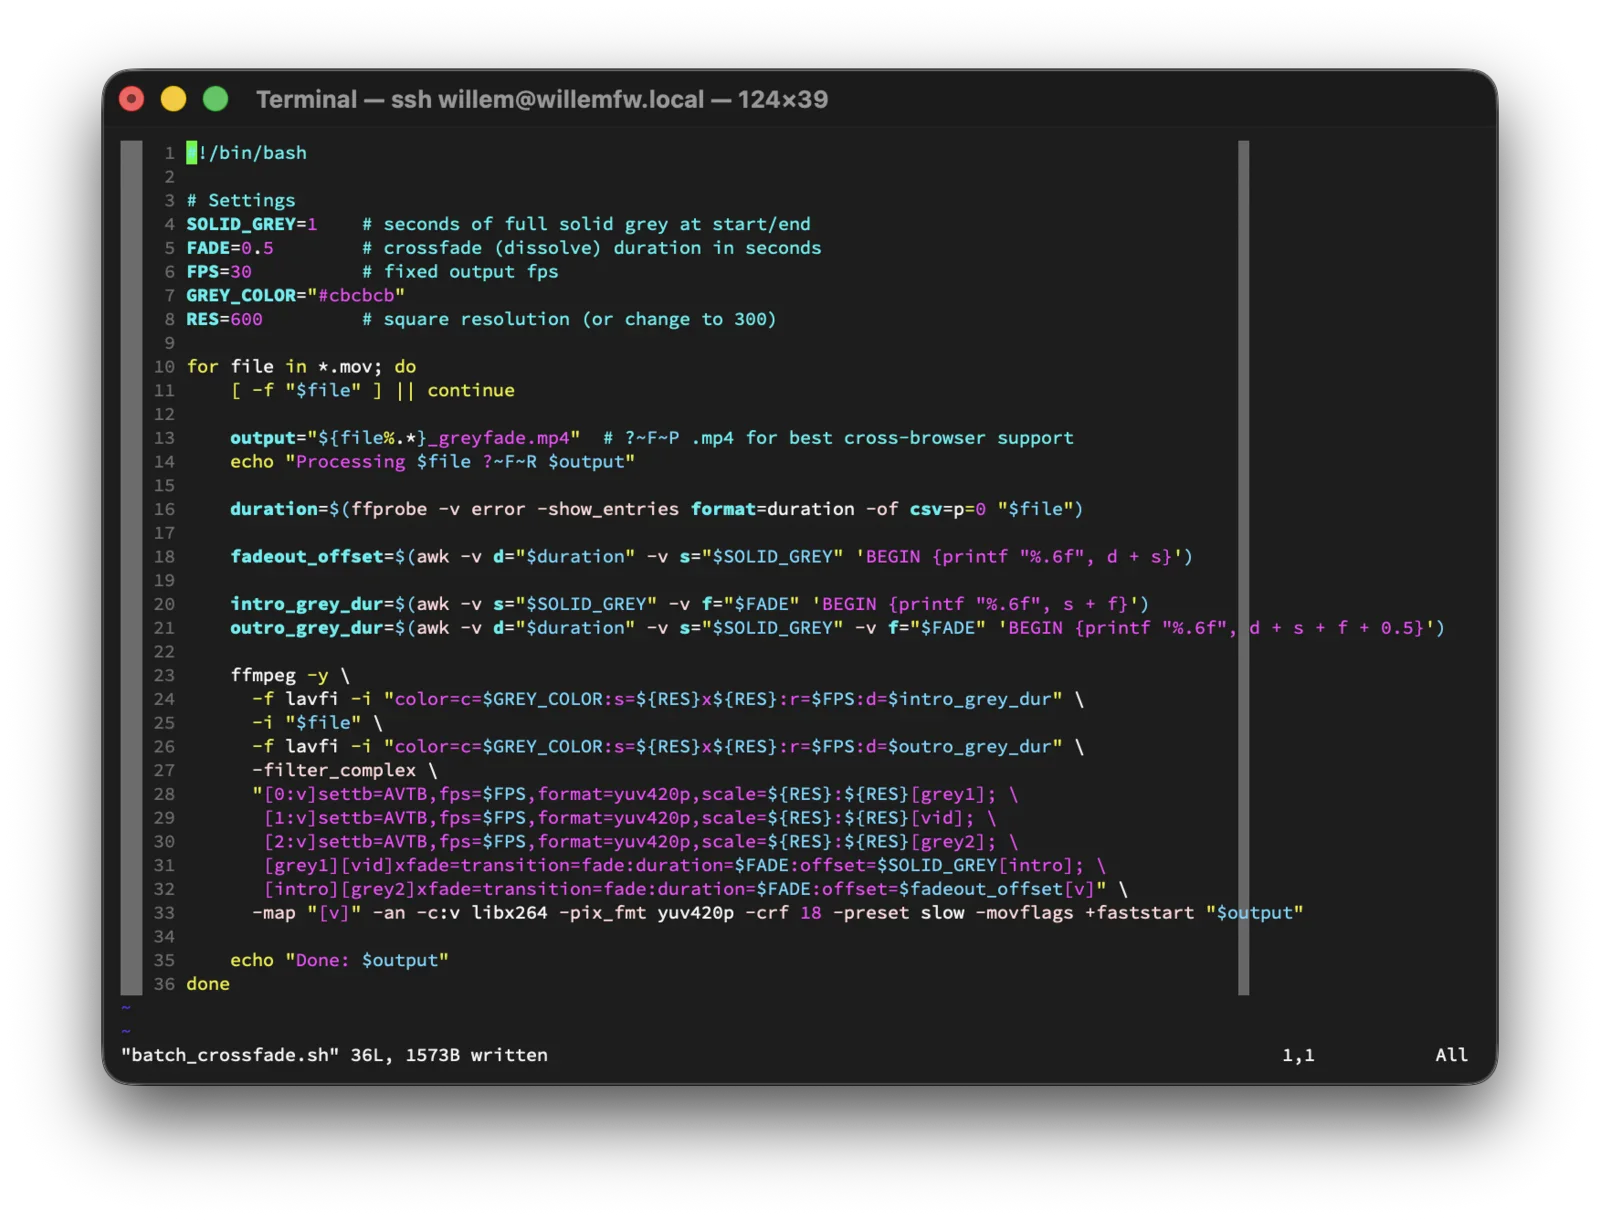Viewport: 1600px width, 1220px height.
Task: Click the output= assignment with _greyfade.mp4
Action: pyautogui.click(x=405, y=438)
